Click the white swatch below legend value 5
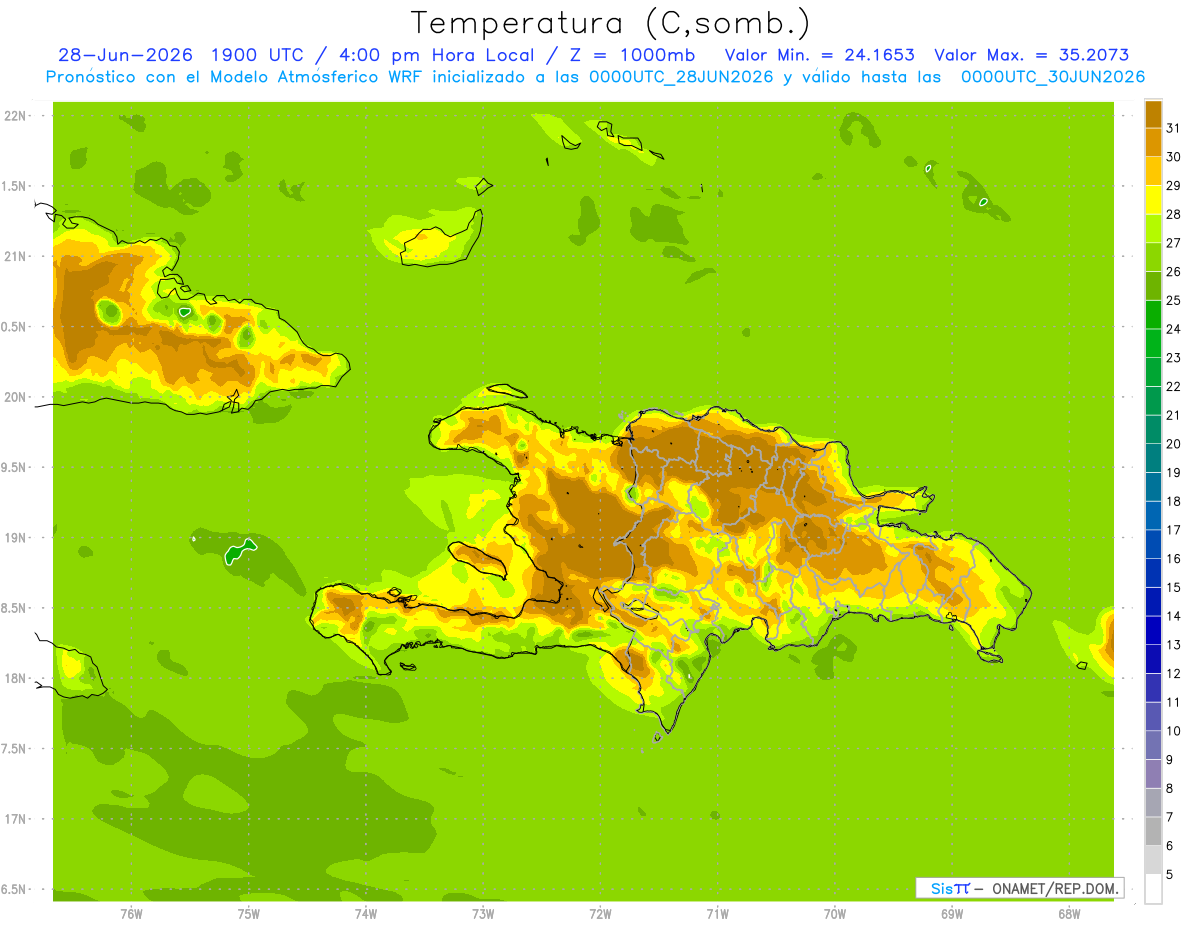The width and height of the screenshot is (1200, 927). pyautogui.click(x=1153, y=889)
